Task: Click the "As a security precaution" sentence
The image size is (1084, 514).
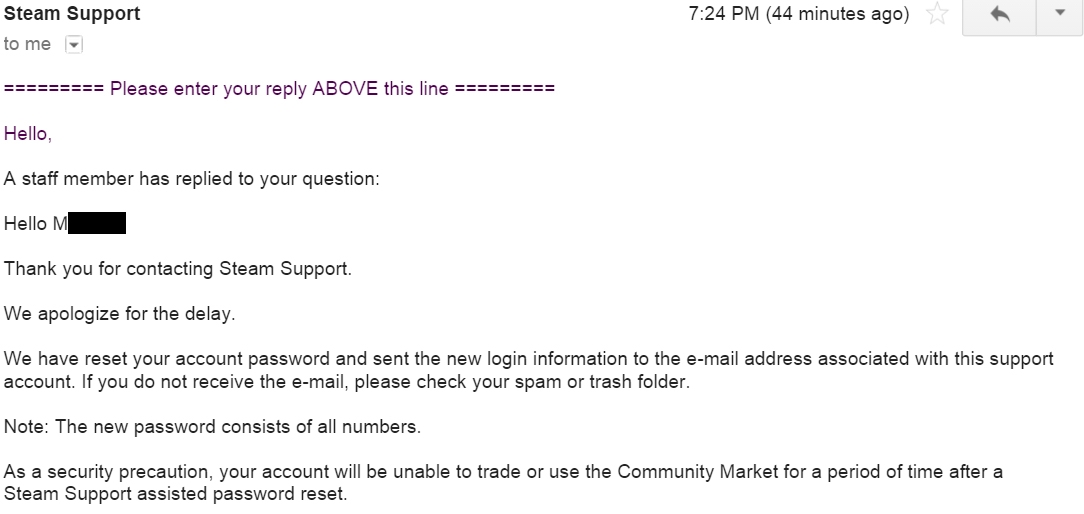Action: click(108, 472)
